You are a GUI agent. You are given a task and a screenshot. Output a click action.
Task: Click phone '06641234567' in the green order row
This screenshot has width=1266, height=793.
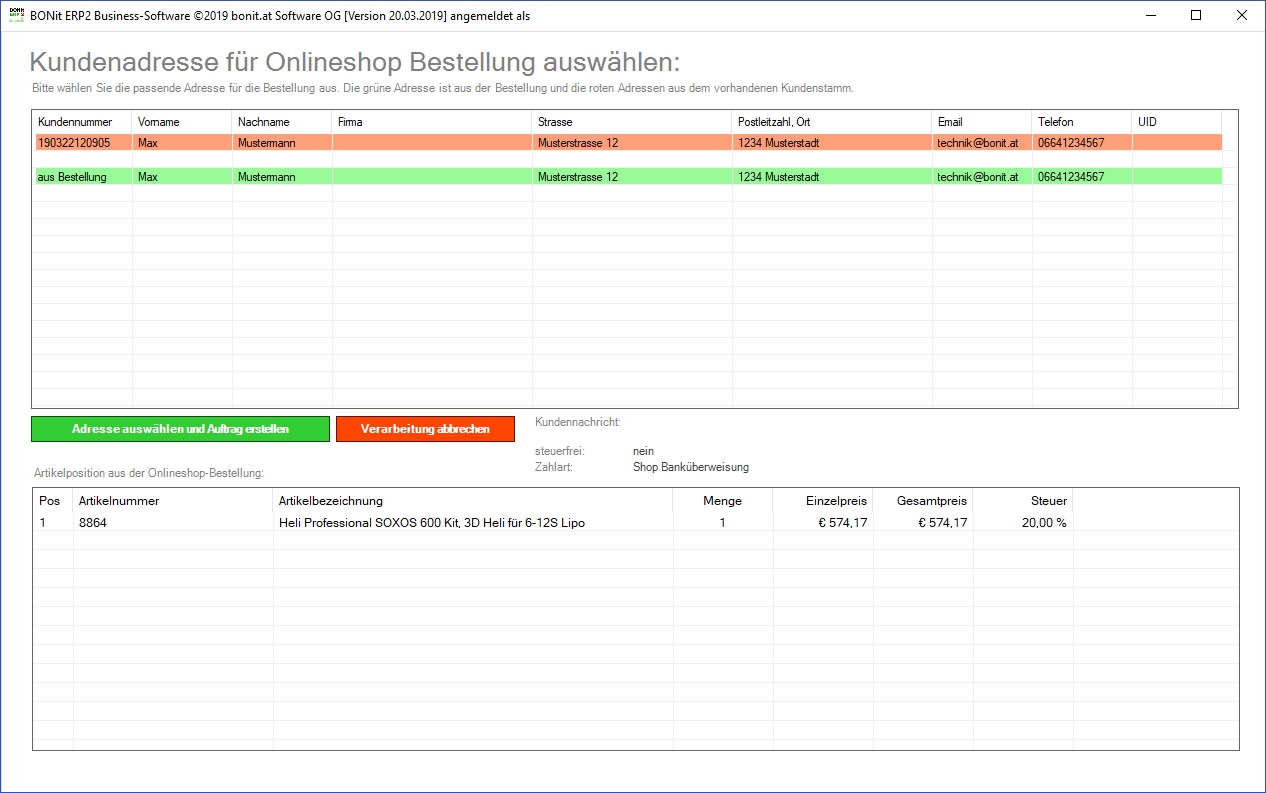(1071, 177)
